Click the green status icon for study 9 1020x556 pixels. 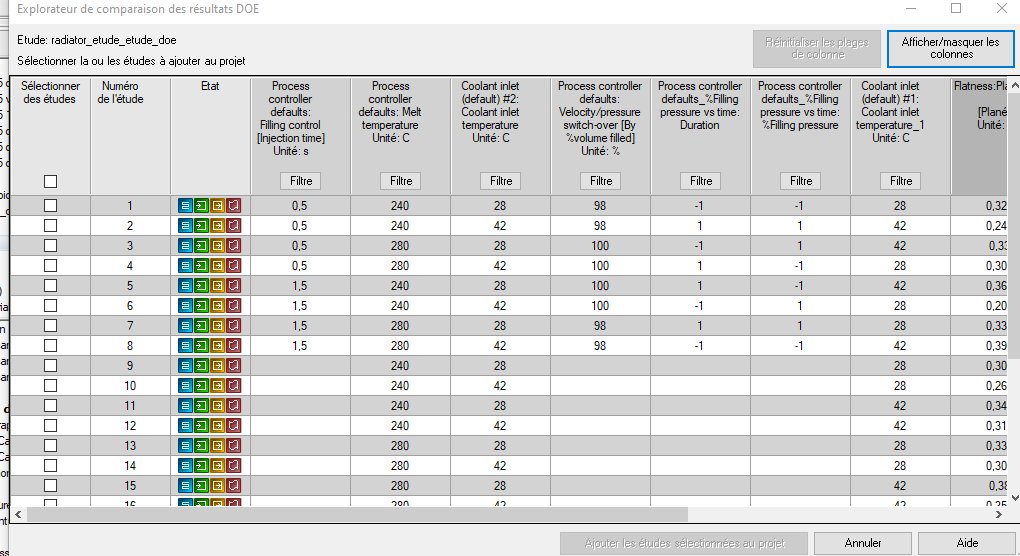(202, 366)
